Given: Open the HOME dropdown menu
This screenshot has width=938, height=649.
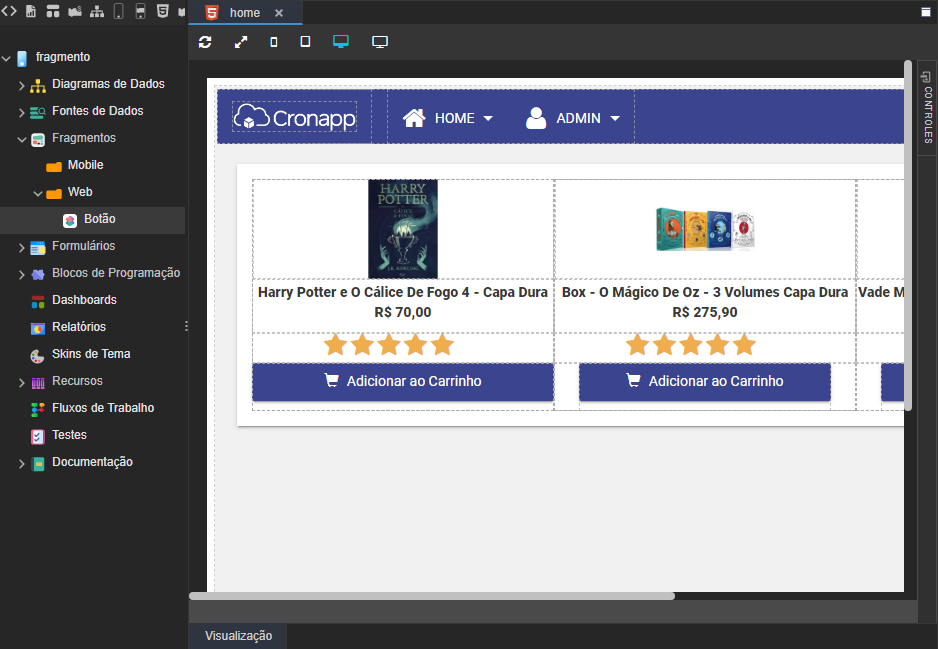Looking at the screenshot, I should pos(447,118).
